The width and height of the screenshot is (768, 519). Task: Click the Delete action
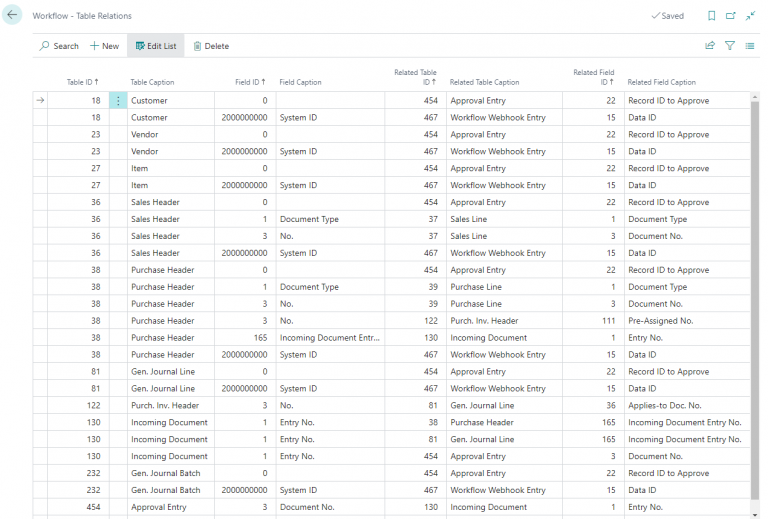click(x=211, y=46)
